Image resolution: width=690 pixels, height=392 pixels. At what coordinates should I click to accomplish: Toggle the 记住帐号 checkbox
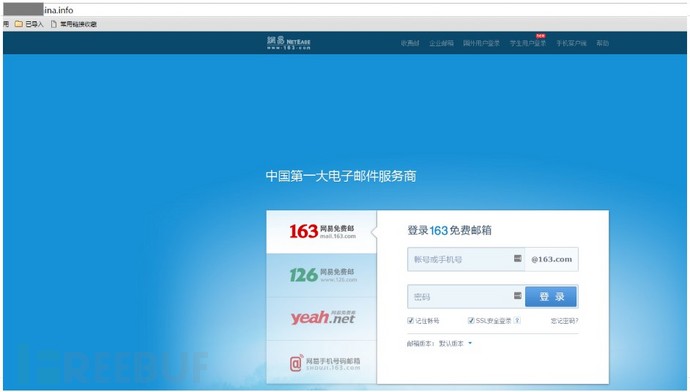410,321
